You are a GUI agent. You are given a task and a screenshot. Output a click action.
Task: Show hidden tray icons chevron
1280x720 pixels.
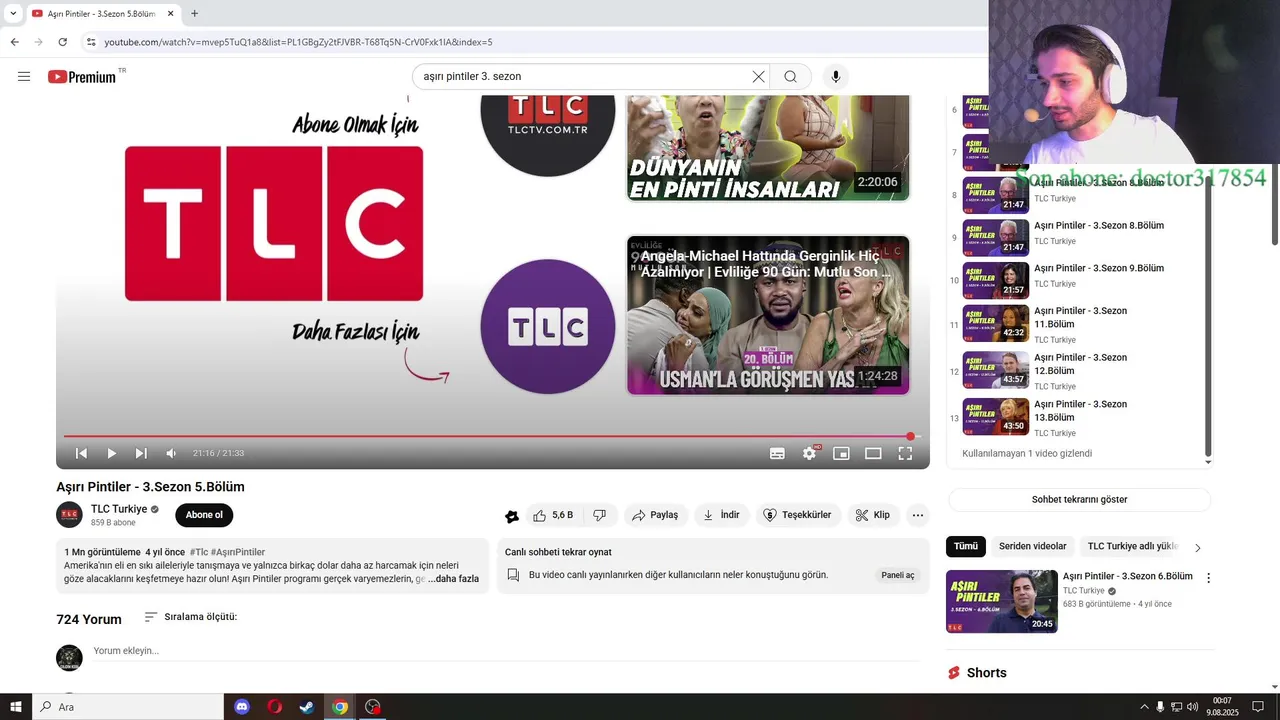point(1144,707)
